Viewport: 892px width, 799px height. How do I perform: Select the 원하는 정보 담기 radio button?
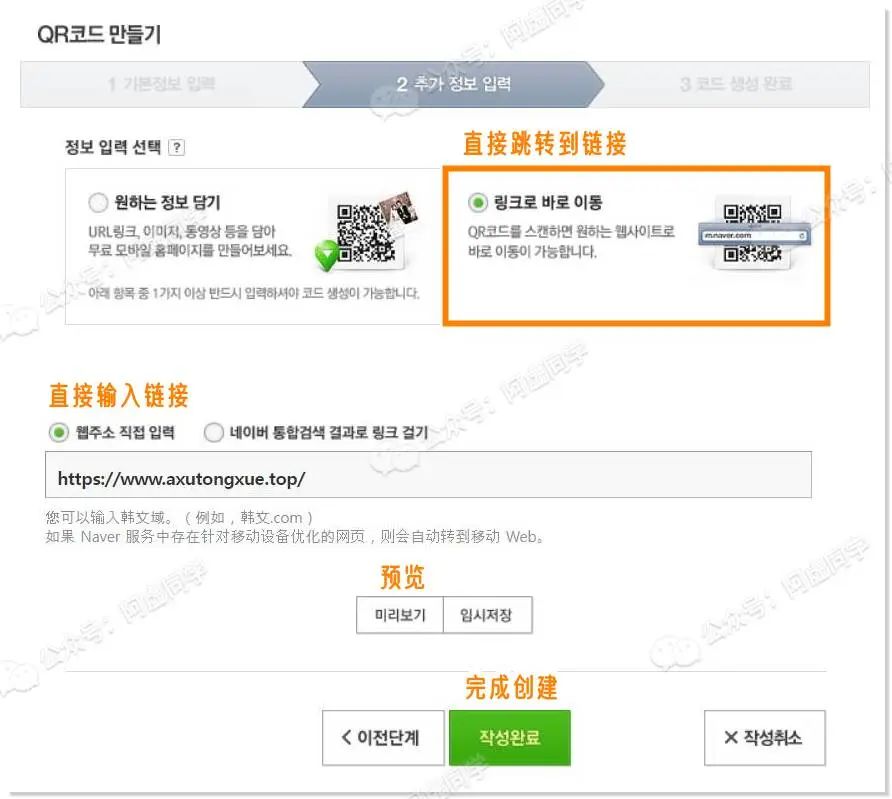pos(98,202)
